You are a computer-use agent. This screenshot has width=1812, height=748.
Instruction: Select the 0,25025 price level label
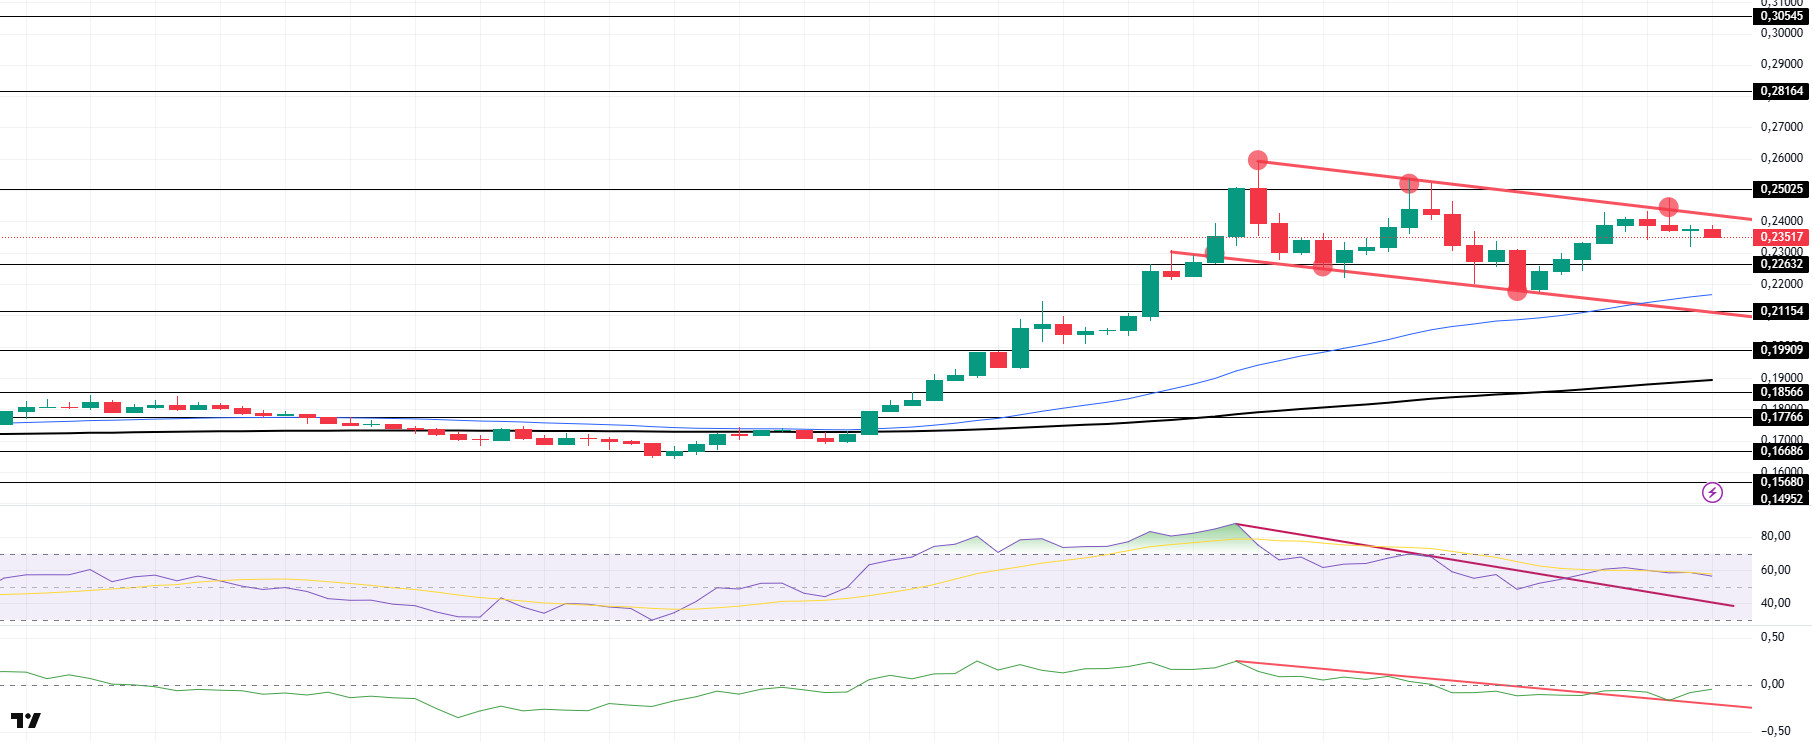(x=1781, y=189)
